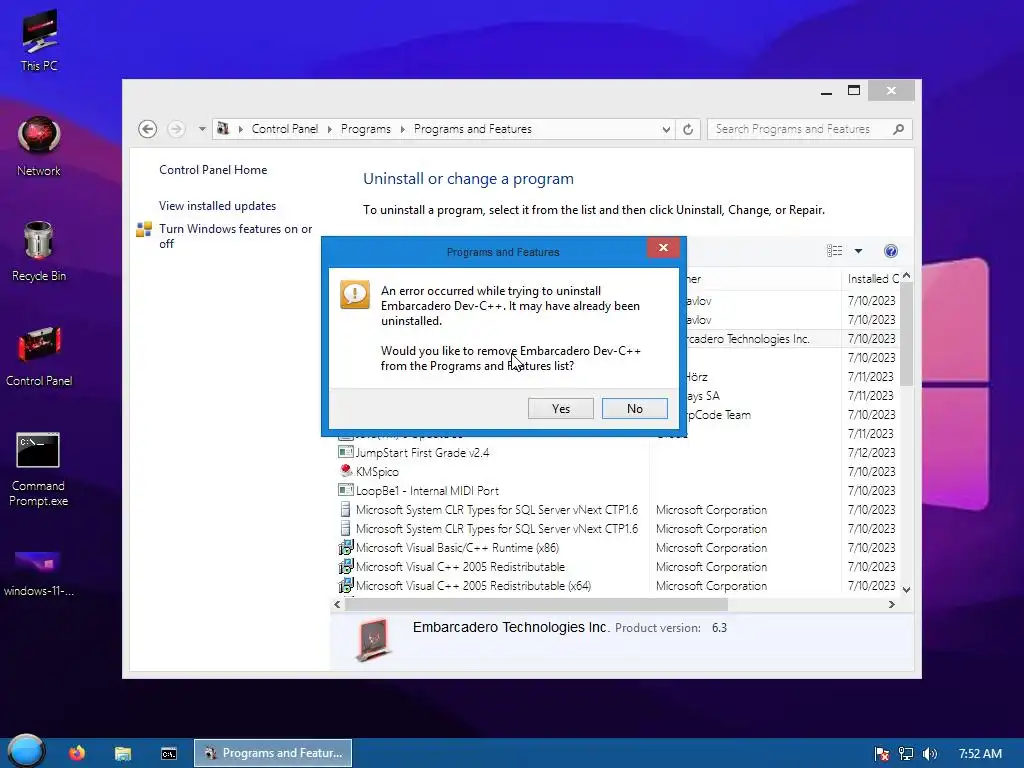This screenshot has width=1024, height=768.
Task: Decline removal by clicking No
Action: point(634,408)
